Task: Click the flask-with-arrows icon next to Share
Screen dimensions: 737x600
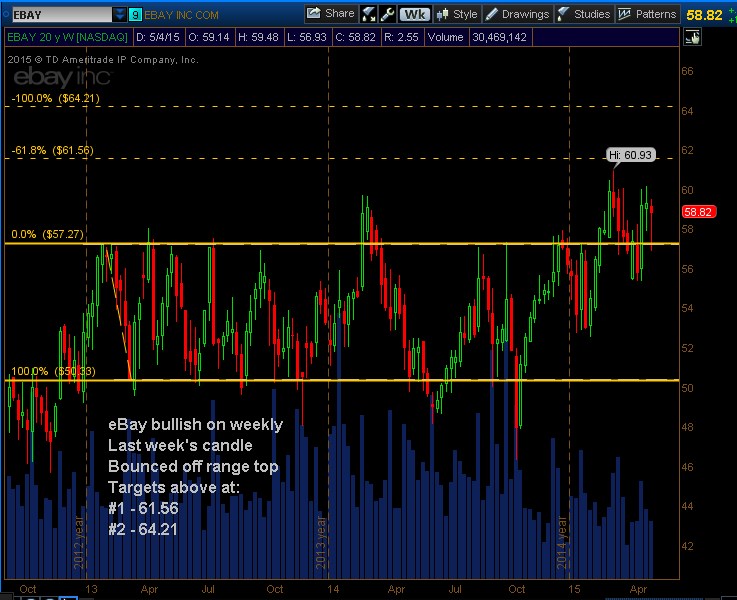Action: pos(368,14)
